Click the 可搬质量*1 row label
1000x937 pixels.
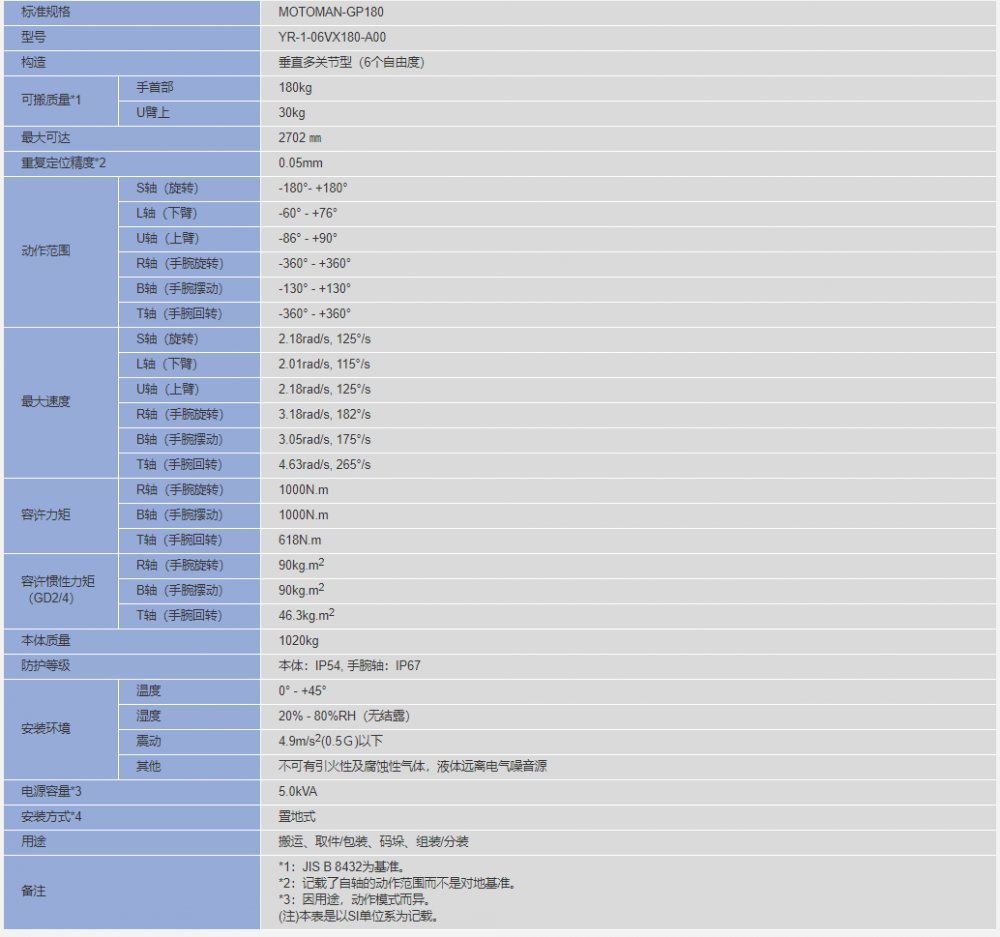[51, 100]
